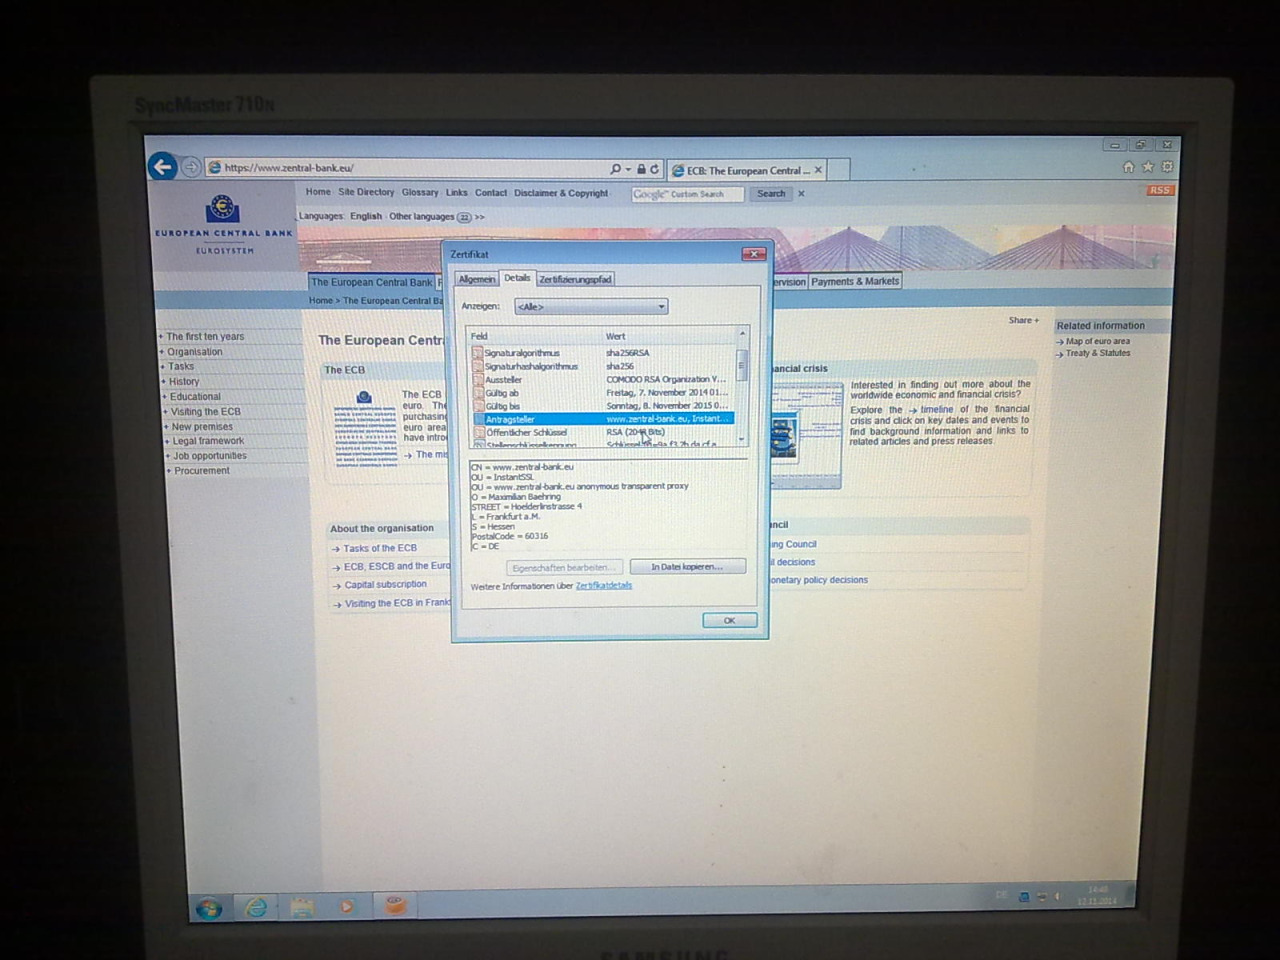Viewport: 1280px width, 960px height.
Task: Select Gültig bis 8. November 2015 value
Action: tap(666, 406)
